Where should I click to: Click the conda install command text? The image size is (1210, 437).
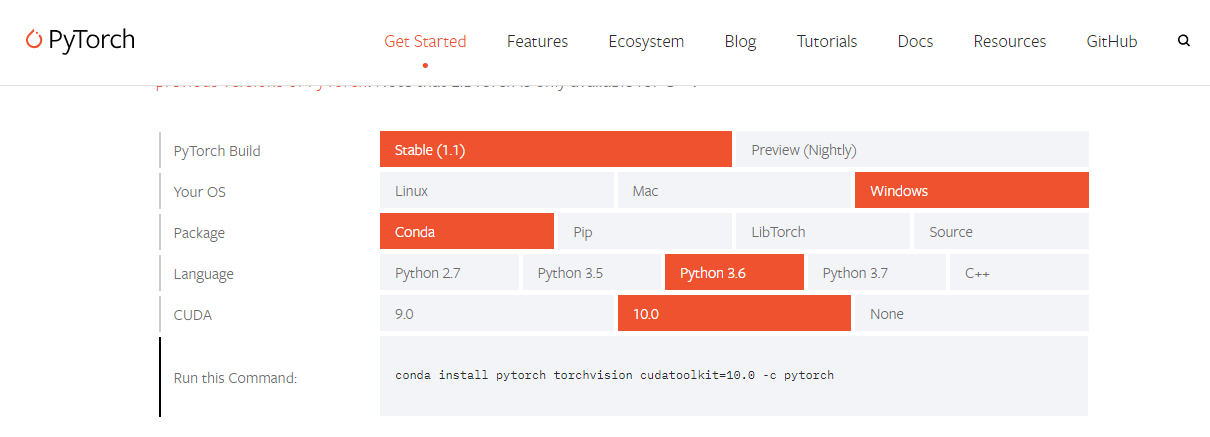(x=614, y=376)
